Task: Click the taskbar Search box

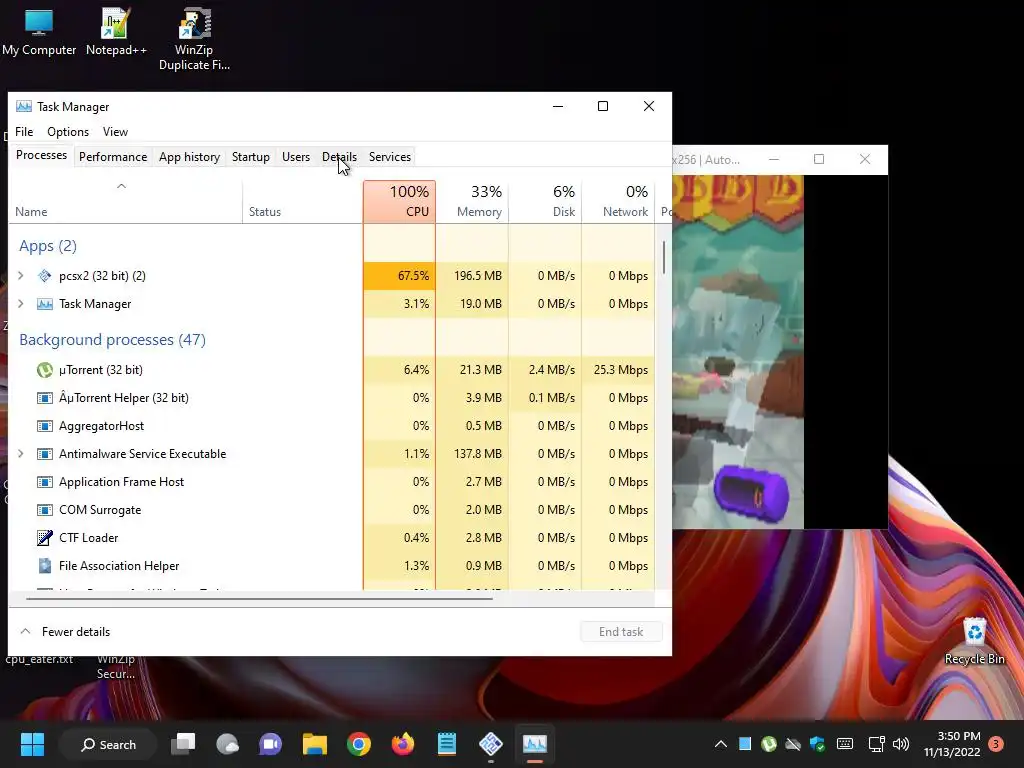Action: [108, 744]
